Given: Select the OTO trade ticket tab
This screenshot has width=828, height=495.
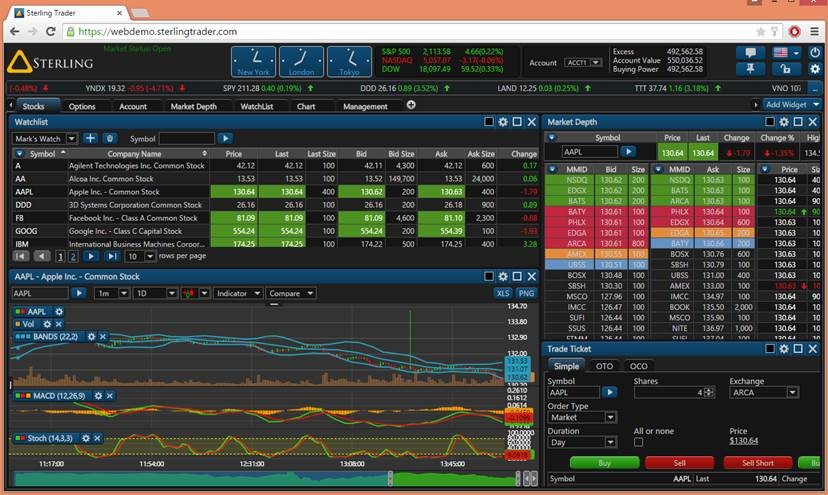Looking at the screenshot, I should (604, 366).
